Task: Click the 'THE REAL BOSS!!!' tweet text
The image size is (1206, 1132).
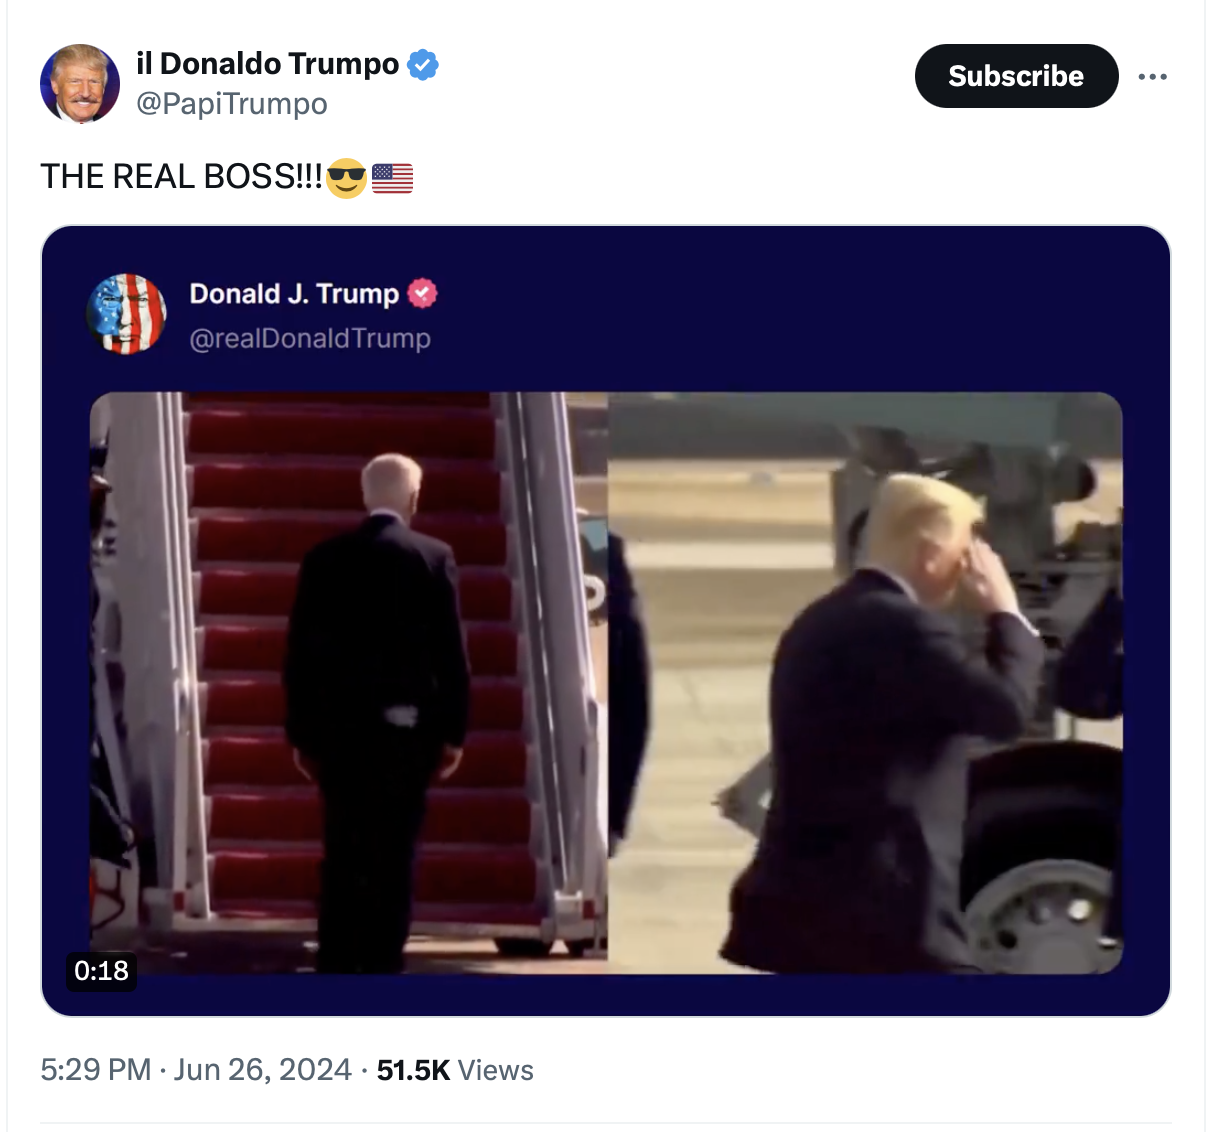Action: click(182, 177)
